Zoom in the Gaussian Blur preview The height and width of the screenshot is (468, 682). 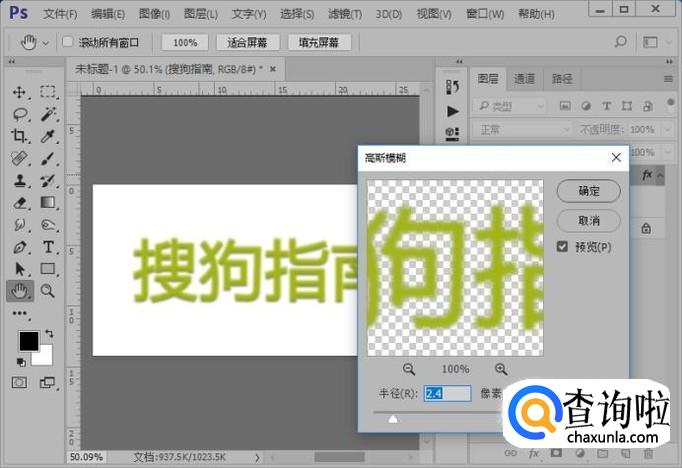click(x=501, y=369)
